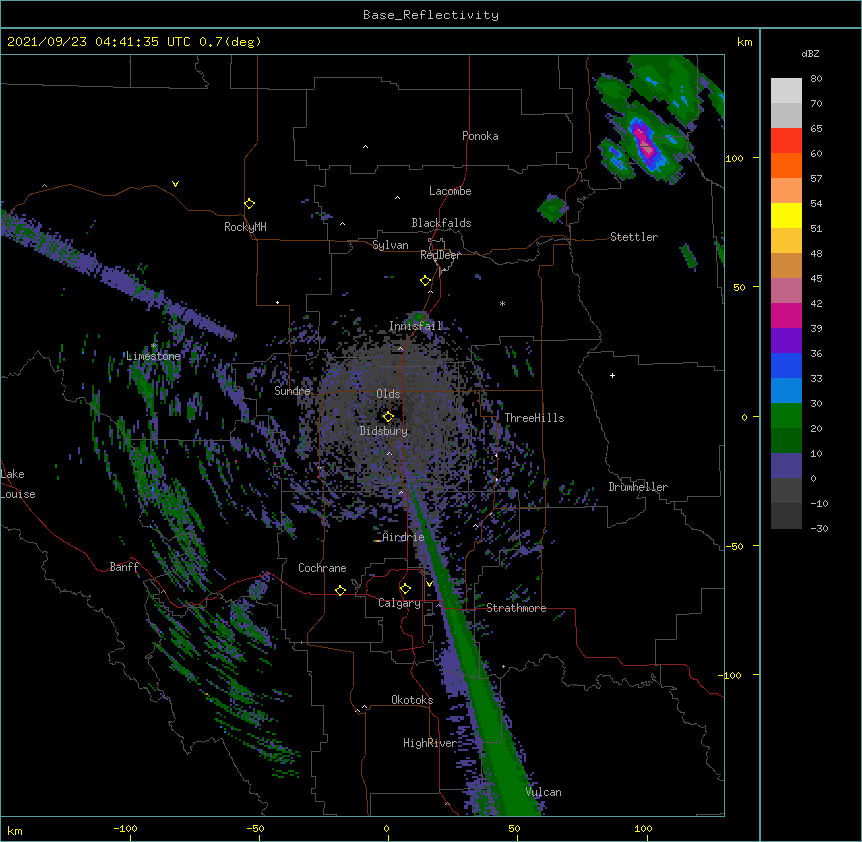Image resolution: width=862 pixels, height=842 pixels.
Task: Click the magenta storm core northeast of Stettler
Action: (x=644, y=142)
